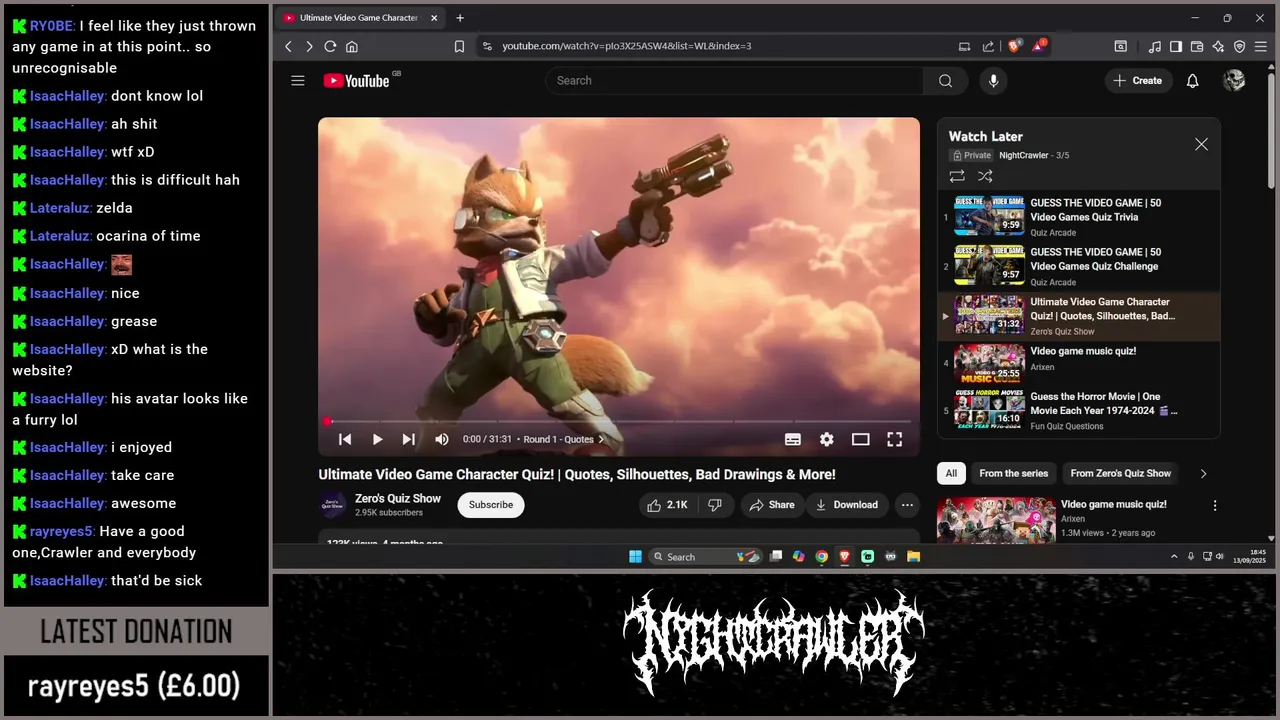Subscribe to Zero's Quiz Show

pyautogui.click(x=491, y=505)
